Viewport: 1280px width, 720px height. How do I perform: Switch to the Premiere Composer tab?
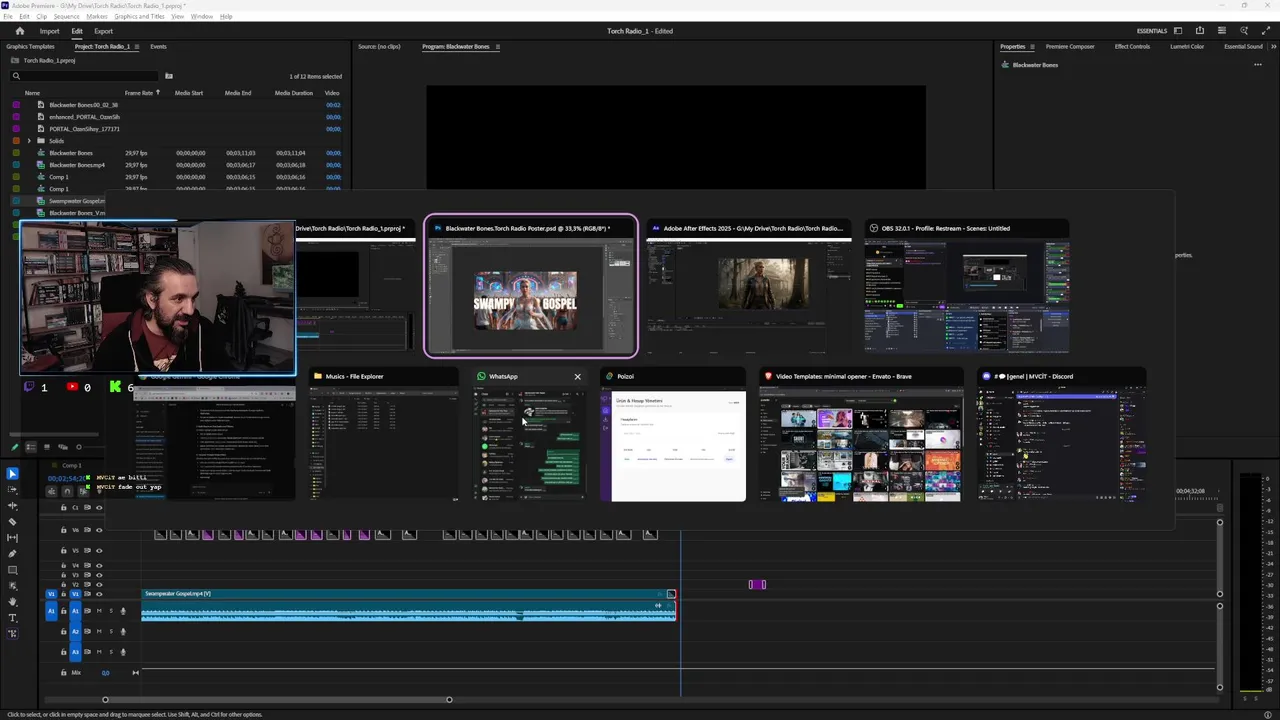coord(1070,46)
